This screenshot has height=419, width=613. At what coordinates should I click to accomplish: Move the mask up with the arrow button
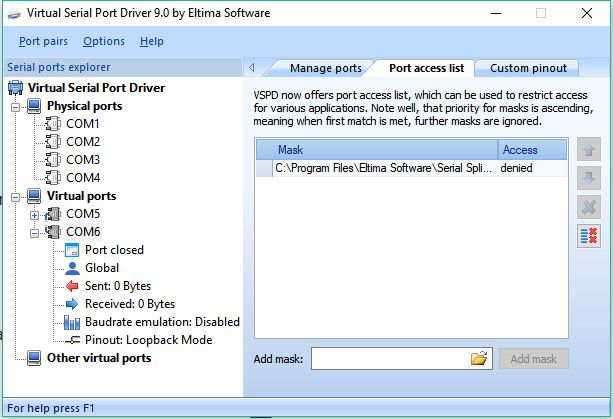589,150
